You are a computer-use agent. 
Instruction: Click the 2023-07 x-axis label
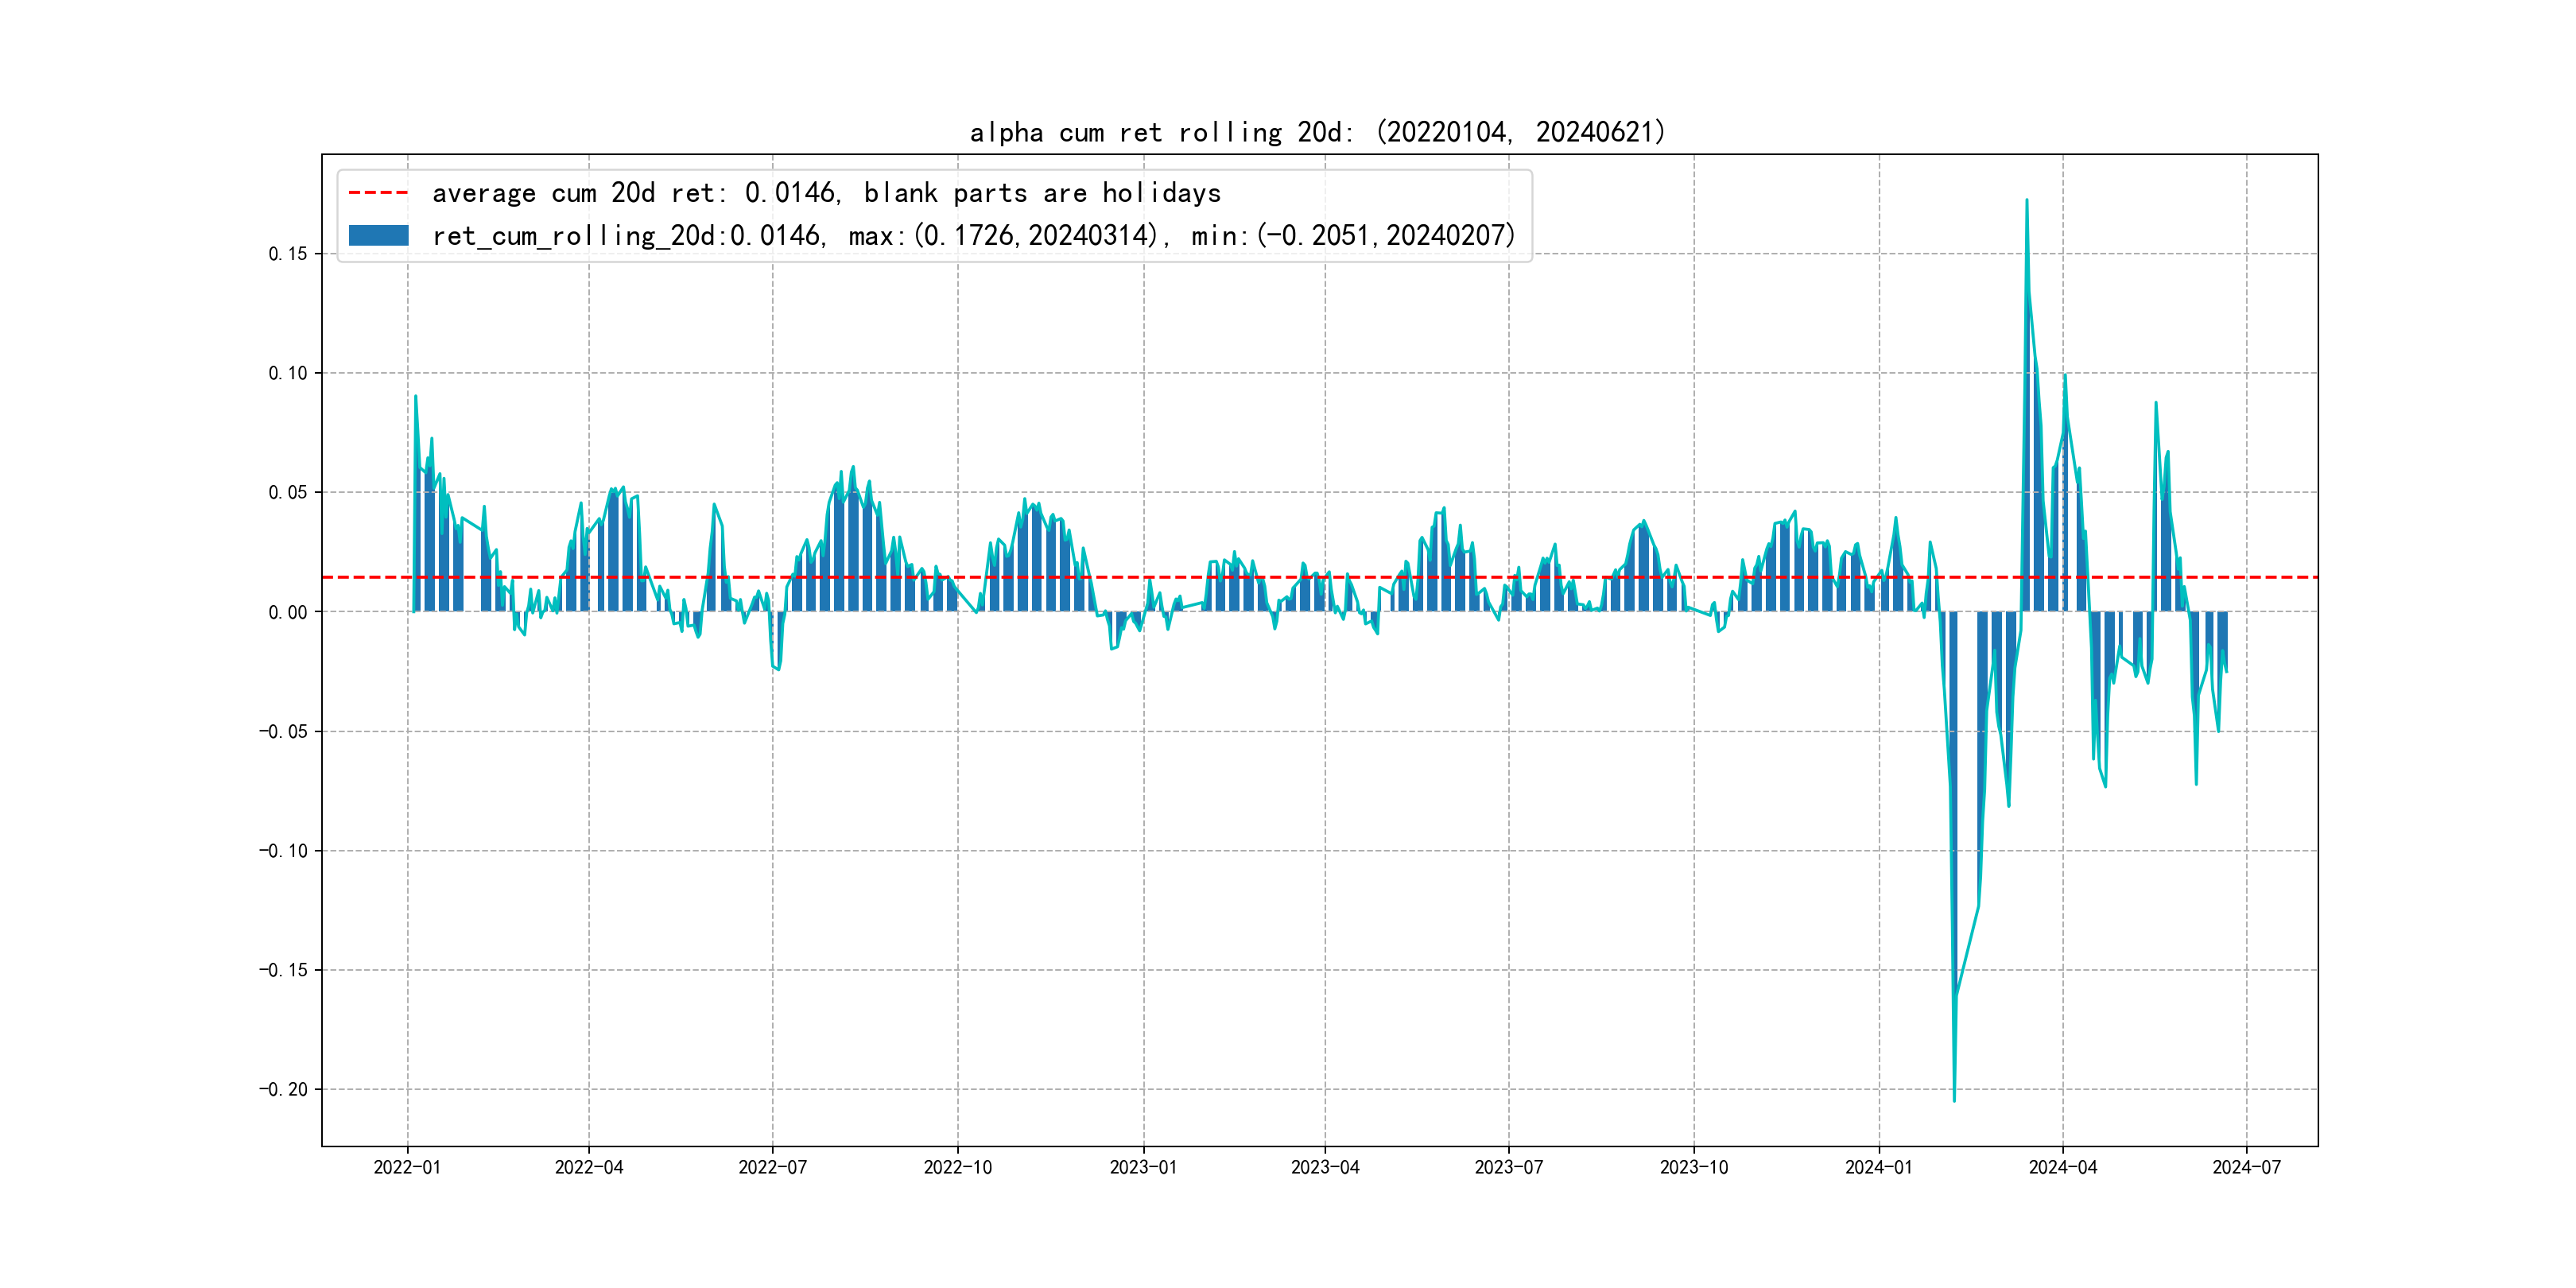(x=1508, y=1167)
